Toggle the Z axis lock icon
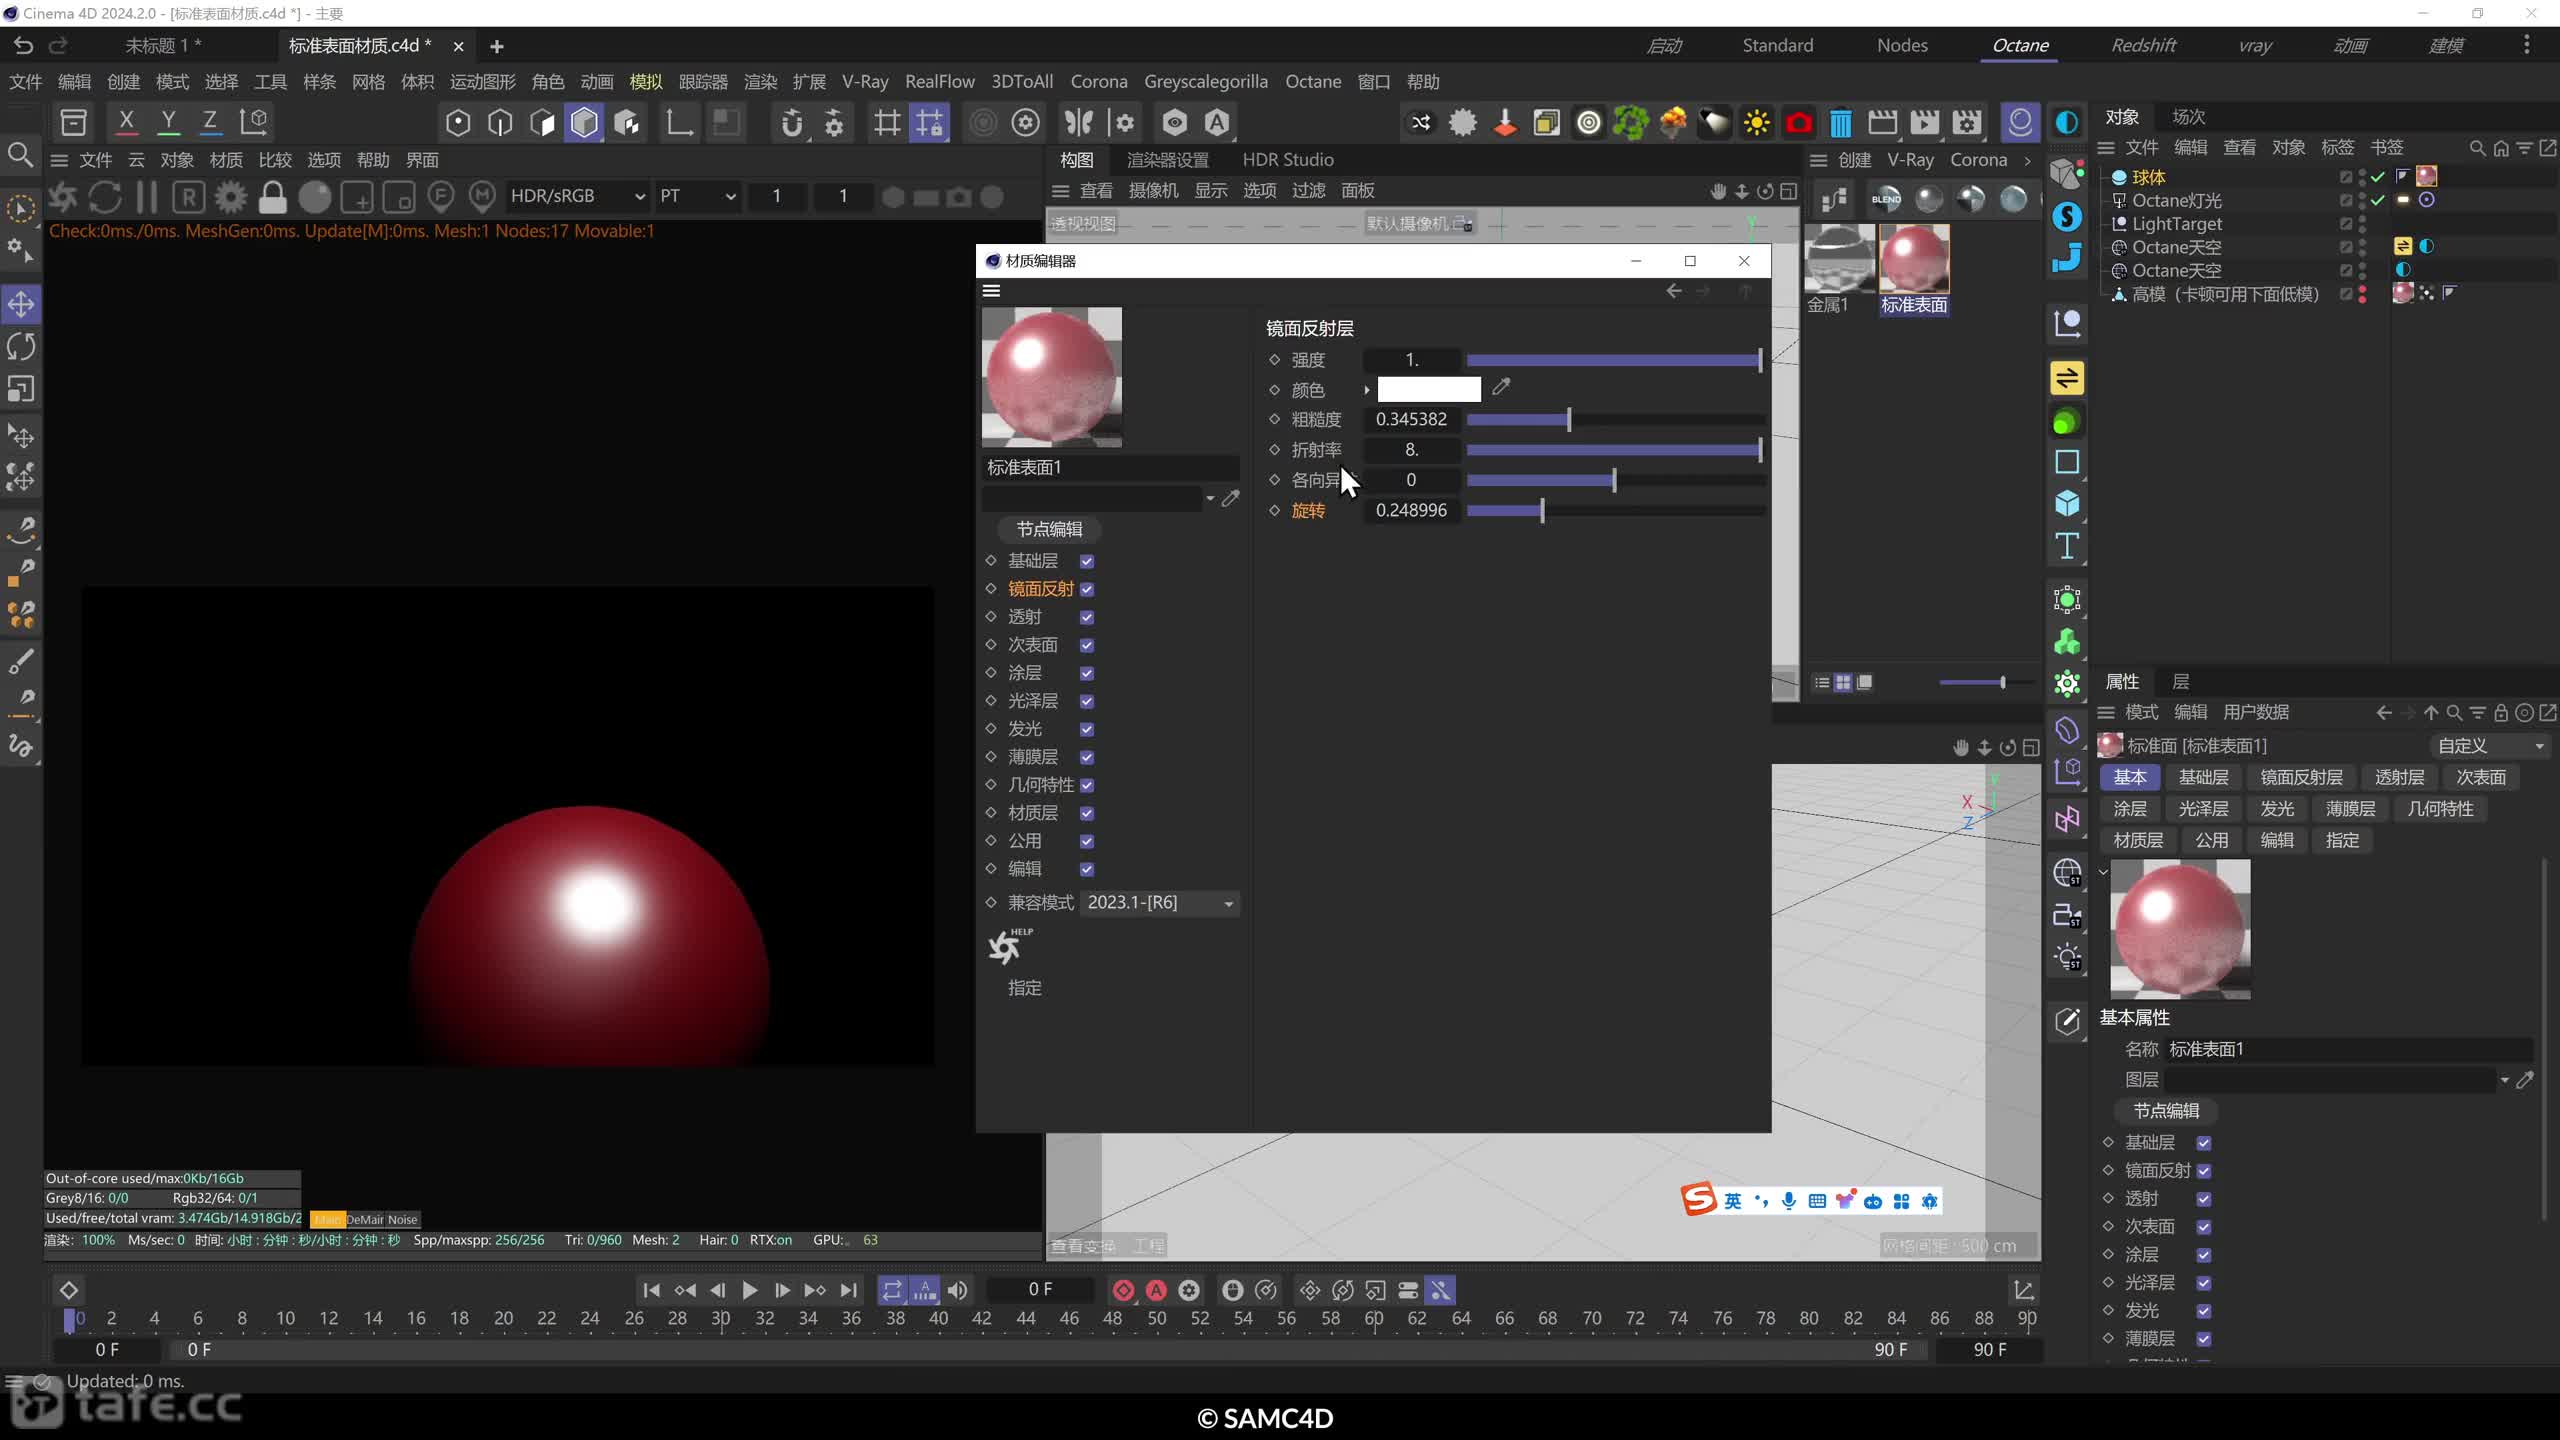The height and width of the screenshot is (1440, 2560). tap(210, 122)
